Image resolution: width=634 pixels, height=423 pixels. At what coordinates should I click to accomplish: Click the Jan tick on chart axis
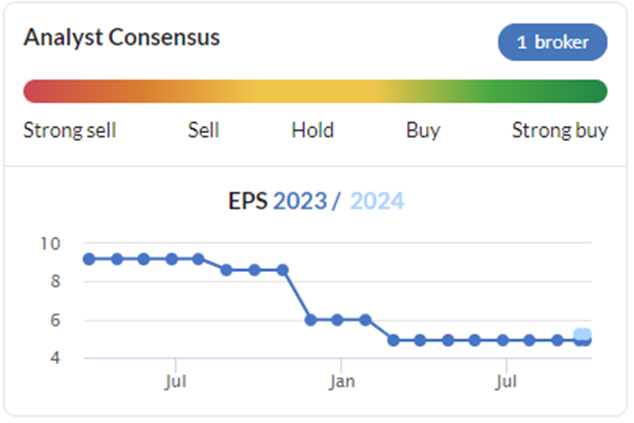point(342,381)
